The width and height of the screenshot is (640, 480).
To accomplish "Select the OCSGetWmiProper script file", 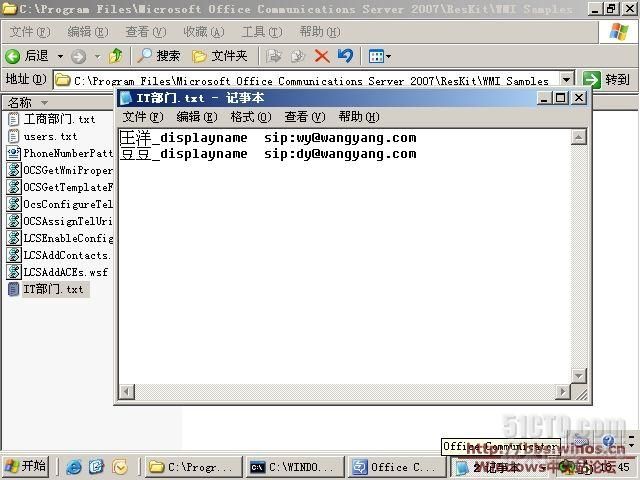I will pyautogui.click(x=60, y=170).
